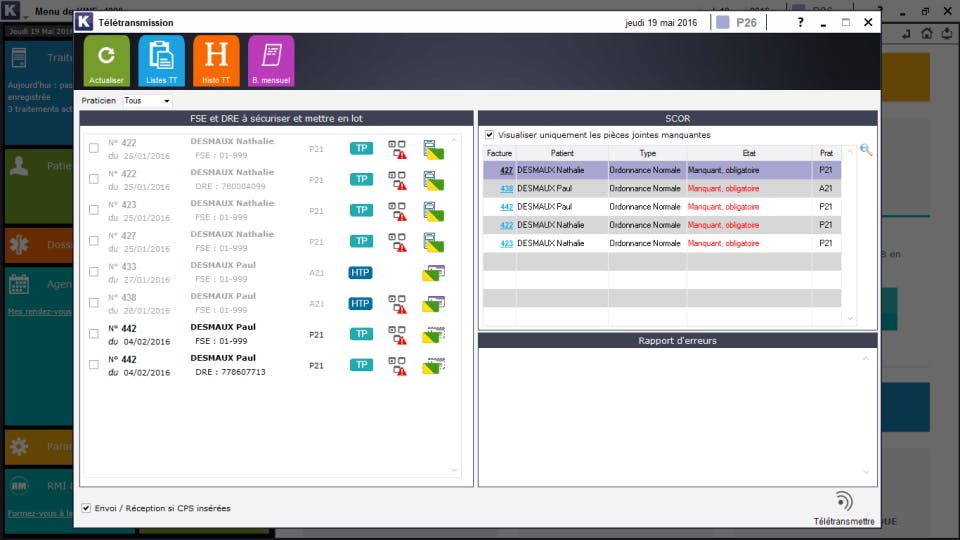Screen dimensions: 960x540
Task: Click the SCOR magnifier search icon
Action: (x=866, y=149)
